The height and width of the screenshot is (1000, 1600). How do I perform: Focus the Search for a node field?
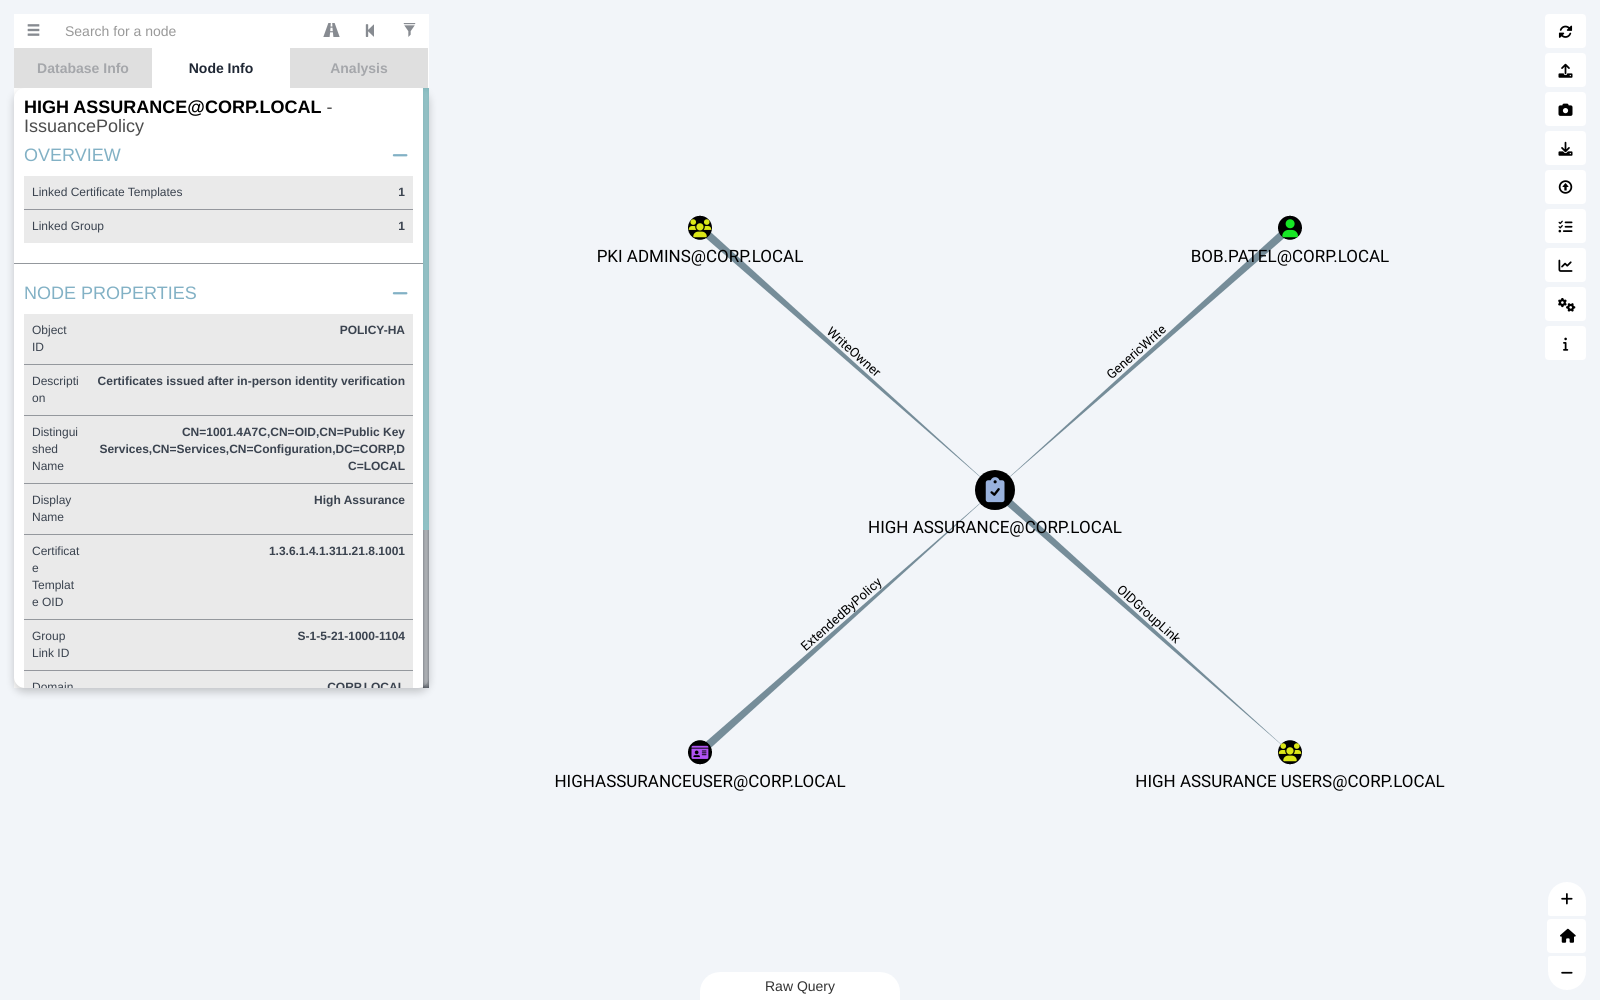point(185,31)
